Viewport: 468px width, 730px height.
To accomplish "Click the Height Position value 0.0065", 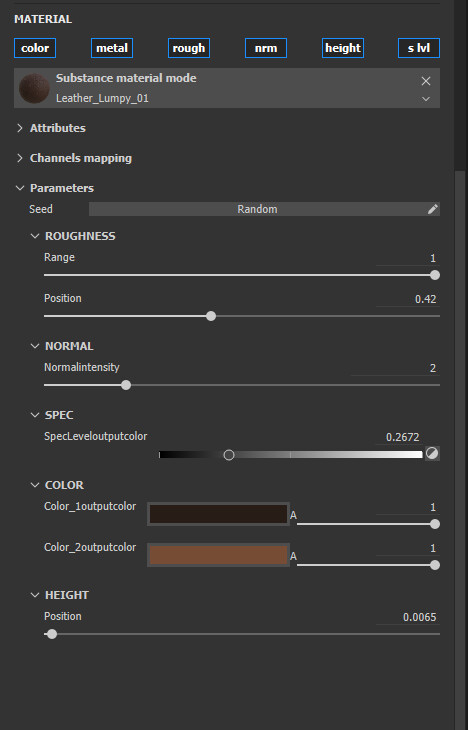I will click(x=407, y=617).
